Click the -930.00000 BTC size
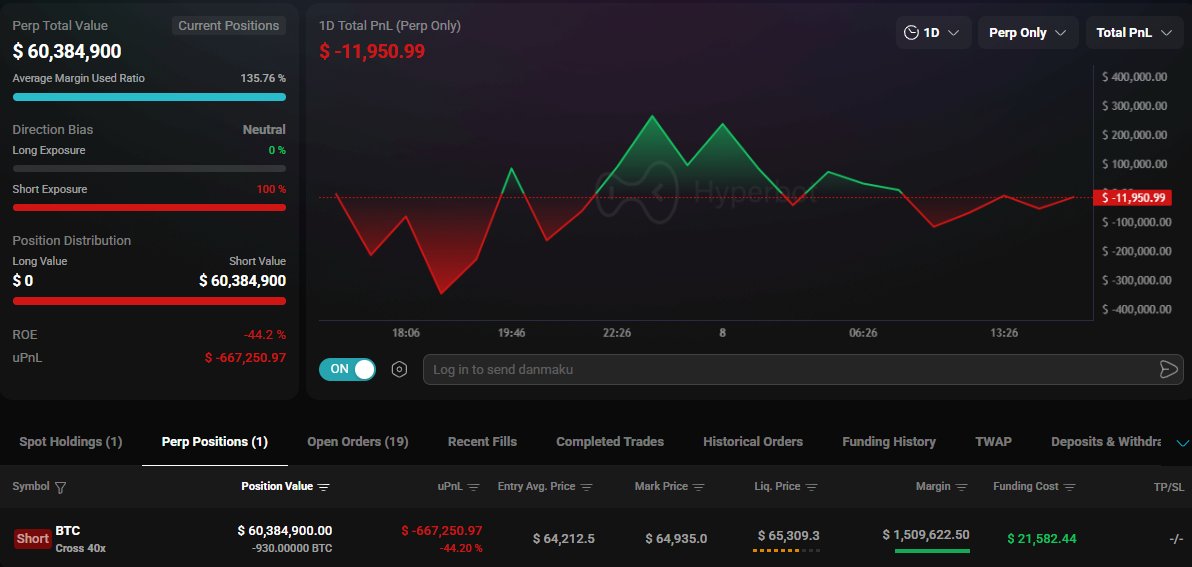1192x567 pixels. 292,548
